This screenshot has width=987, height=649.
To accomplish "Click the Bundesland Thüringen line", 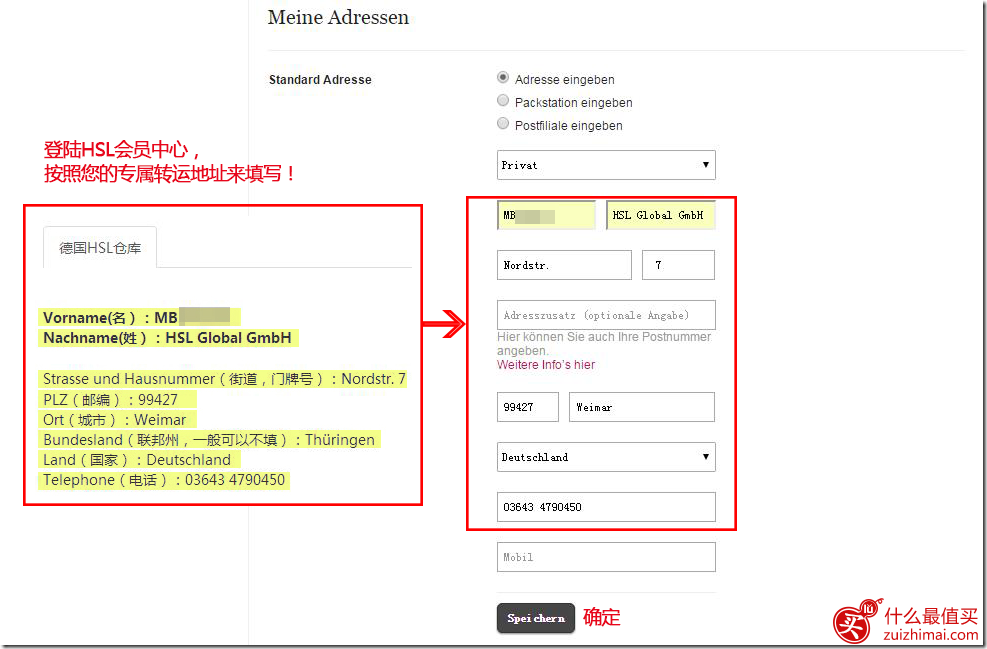I will [x=210, y=440].
